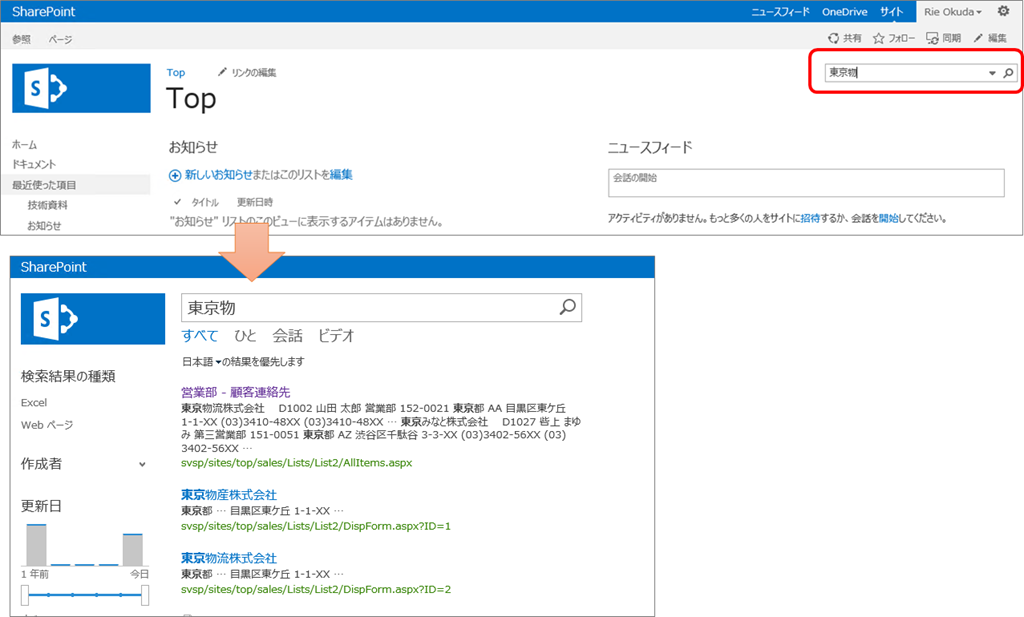The image size is (1024, 617).
Task: Click the plus icon for 新しいお知らせ
Action: click(x=175, y=175)
